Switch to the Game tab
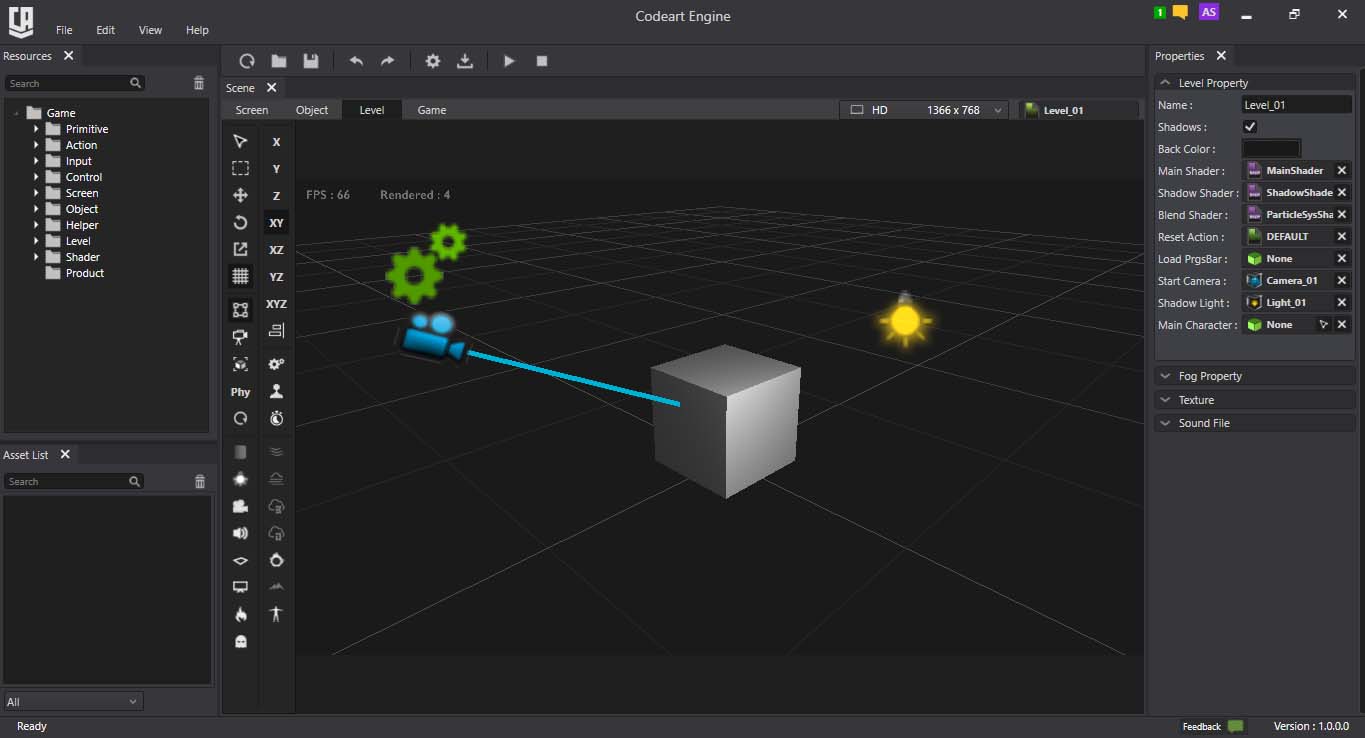 click(431, 110)
